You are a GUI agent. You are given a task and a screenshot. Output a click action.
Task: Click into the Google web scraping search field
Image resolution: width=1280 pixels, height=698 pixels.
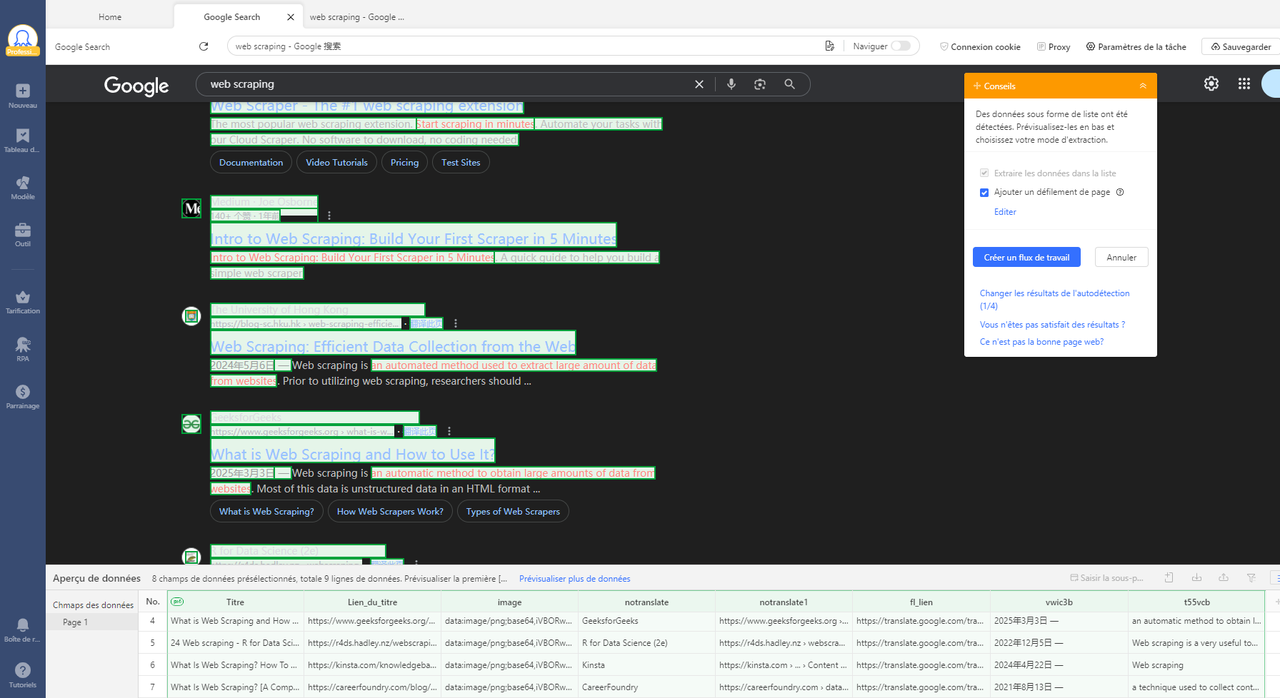(x=445, y=84)
